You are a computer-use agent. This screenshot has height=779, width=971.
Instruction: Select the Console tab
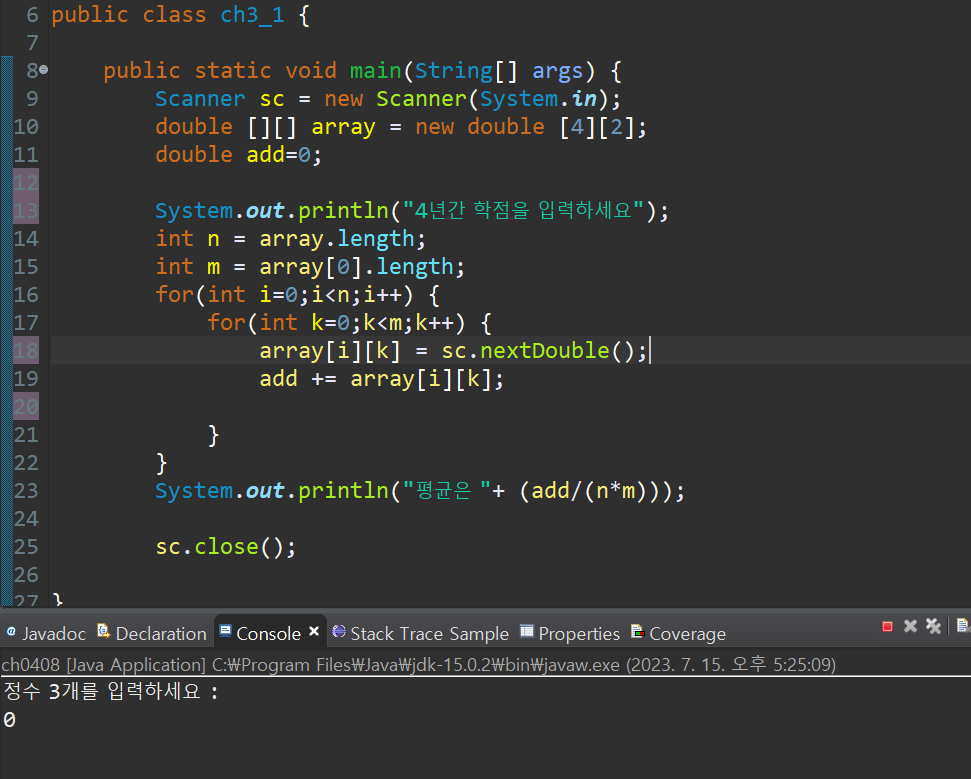(268, 633)
